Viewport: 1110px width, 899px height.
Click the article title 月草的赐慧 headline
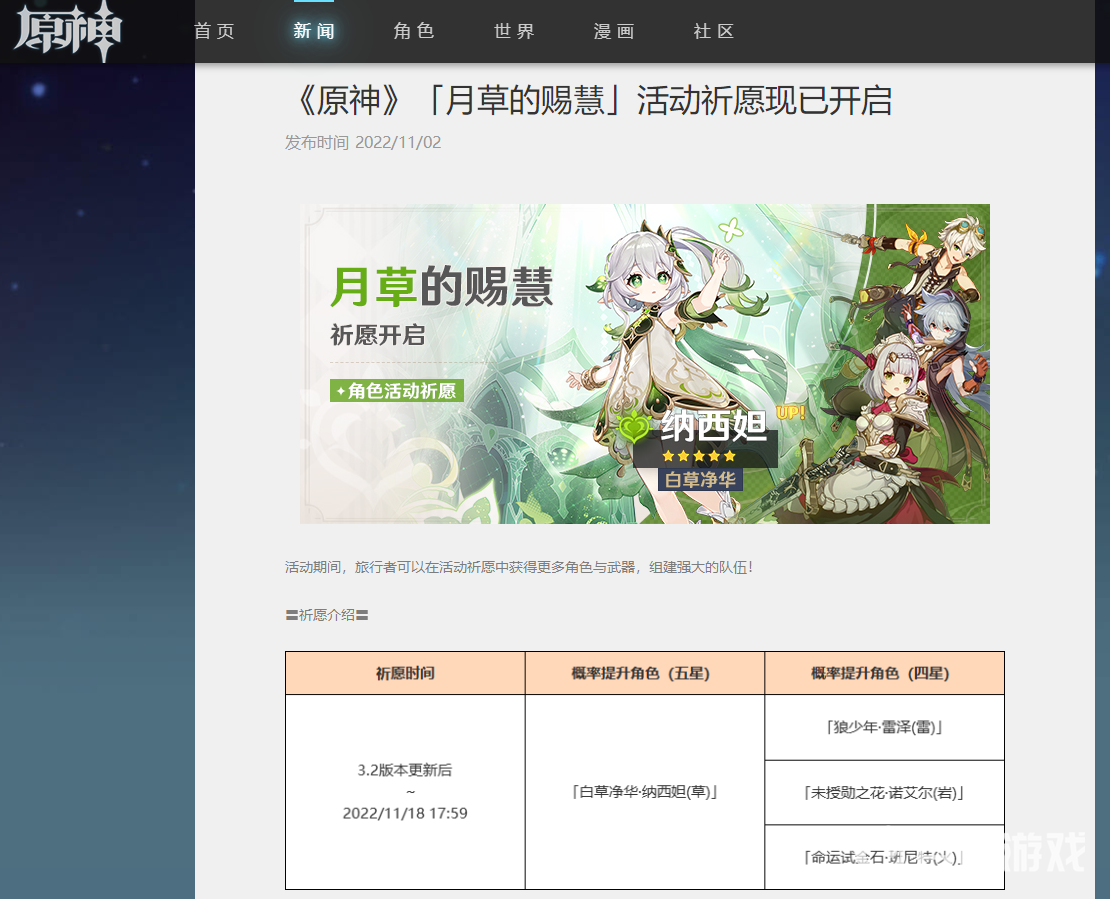coord(593,101)
